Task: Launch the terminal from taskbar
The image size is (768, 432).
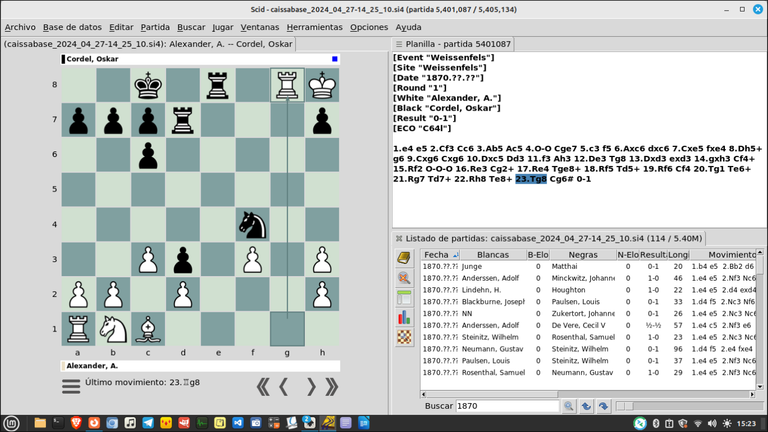Action: pos(58,423)
